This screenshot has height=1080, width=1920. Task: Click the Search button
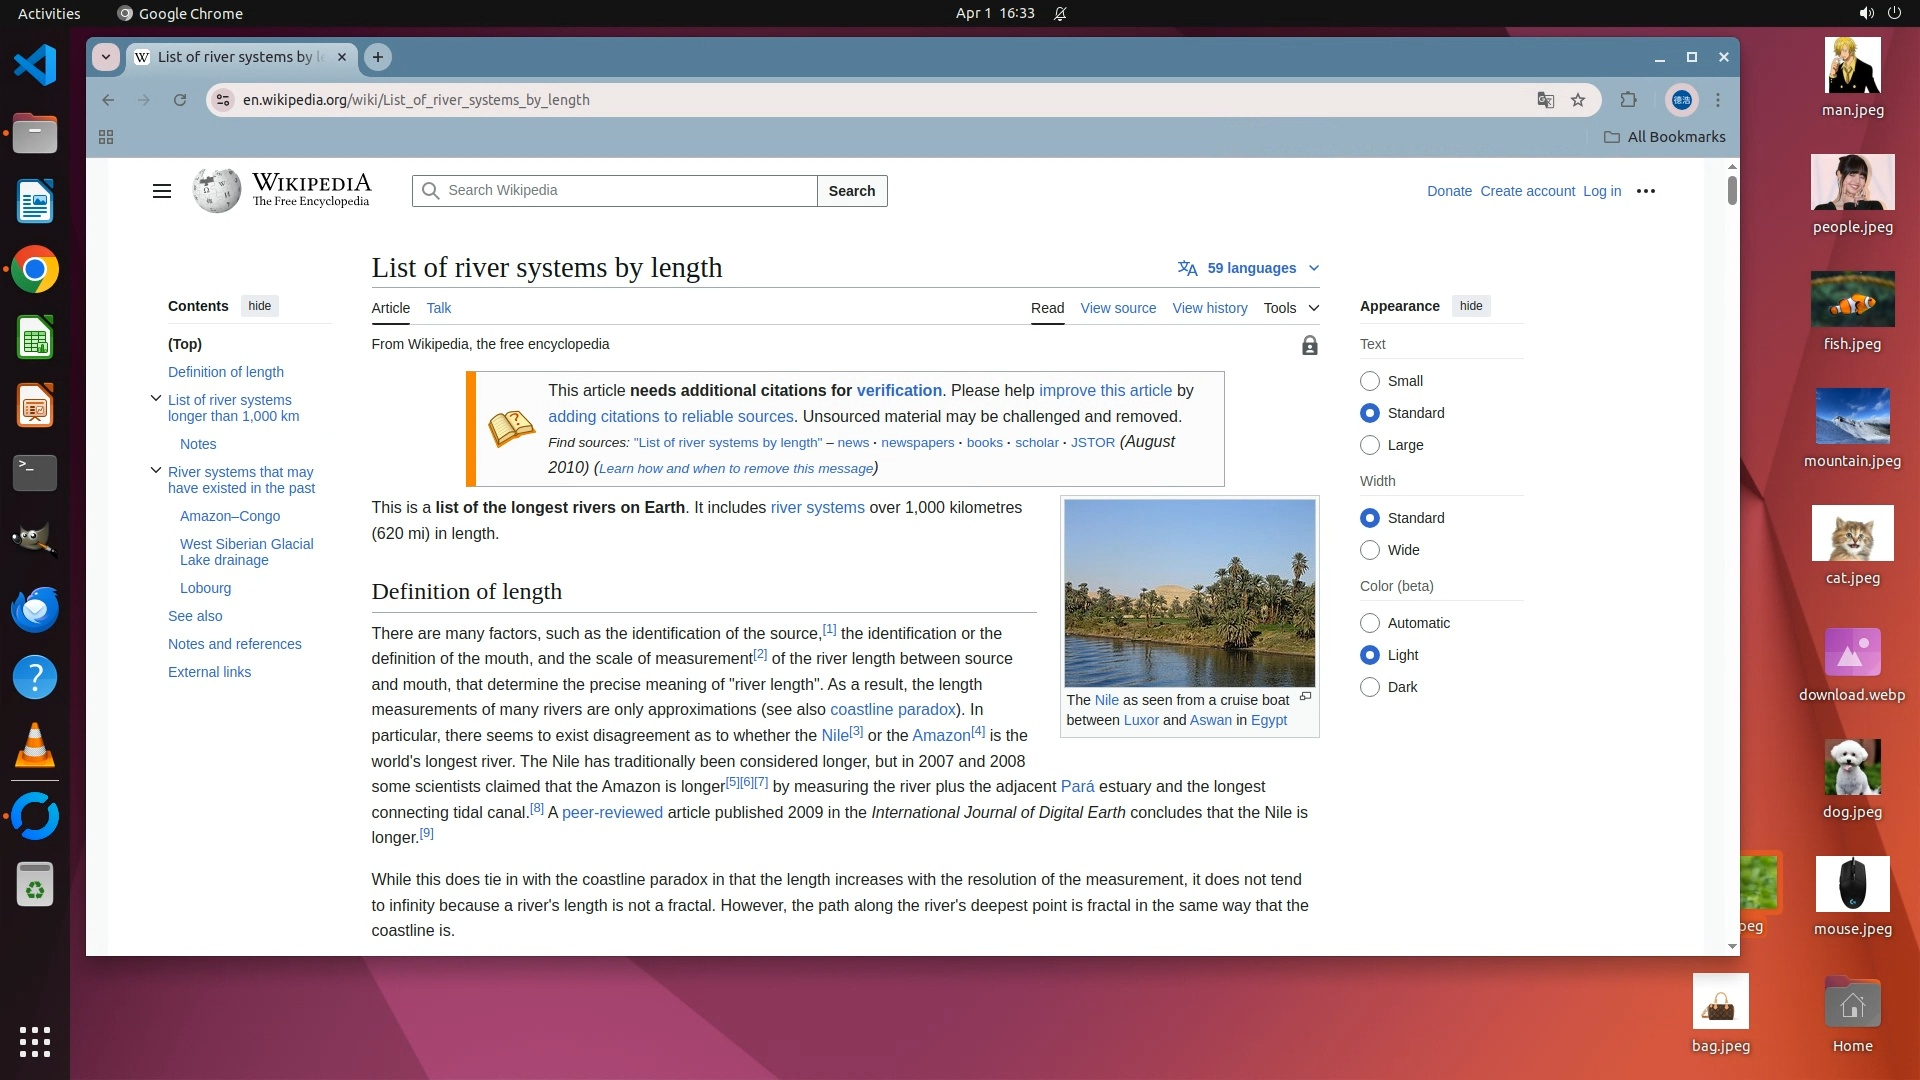point(851,191)
